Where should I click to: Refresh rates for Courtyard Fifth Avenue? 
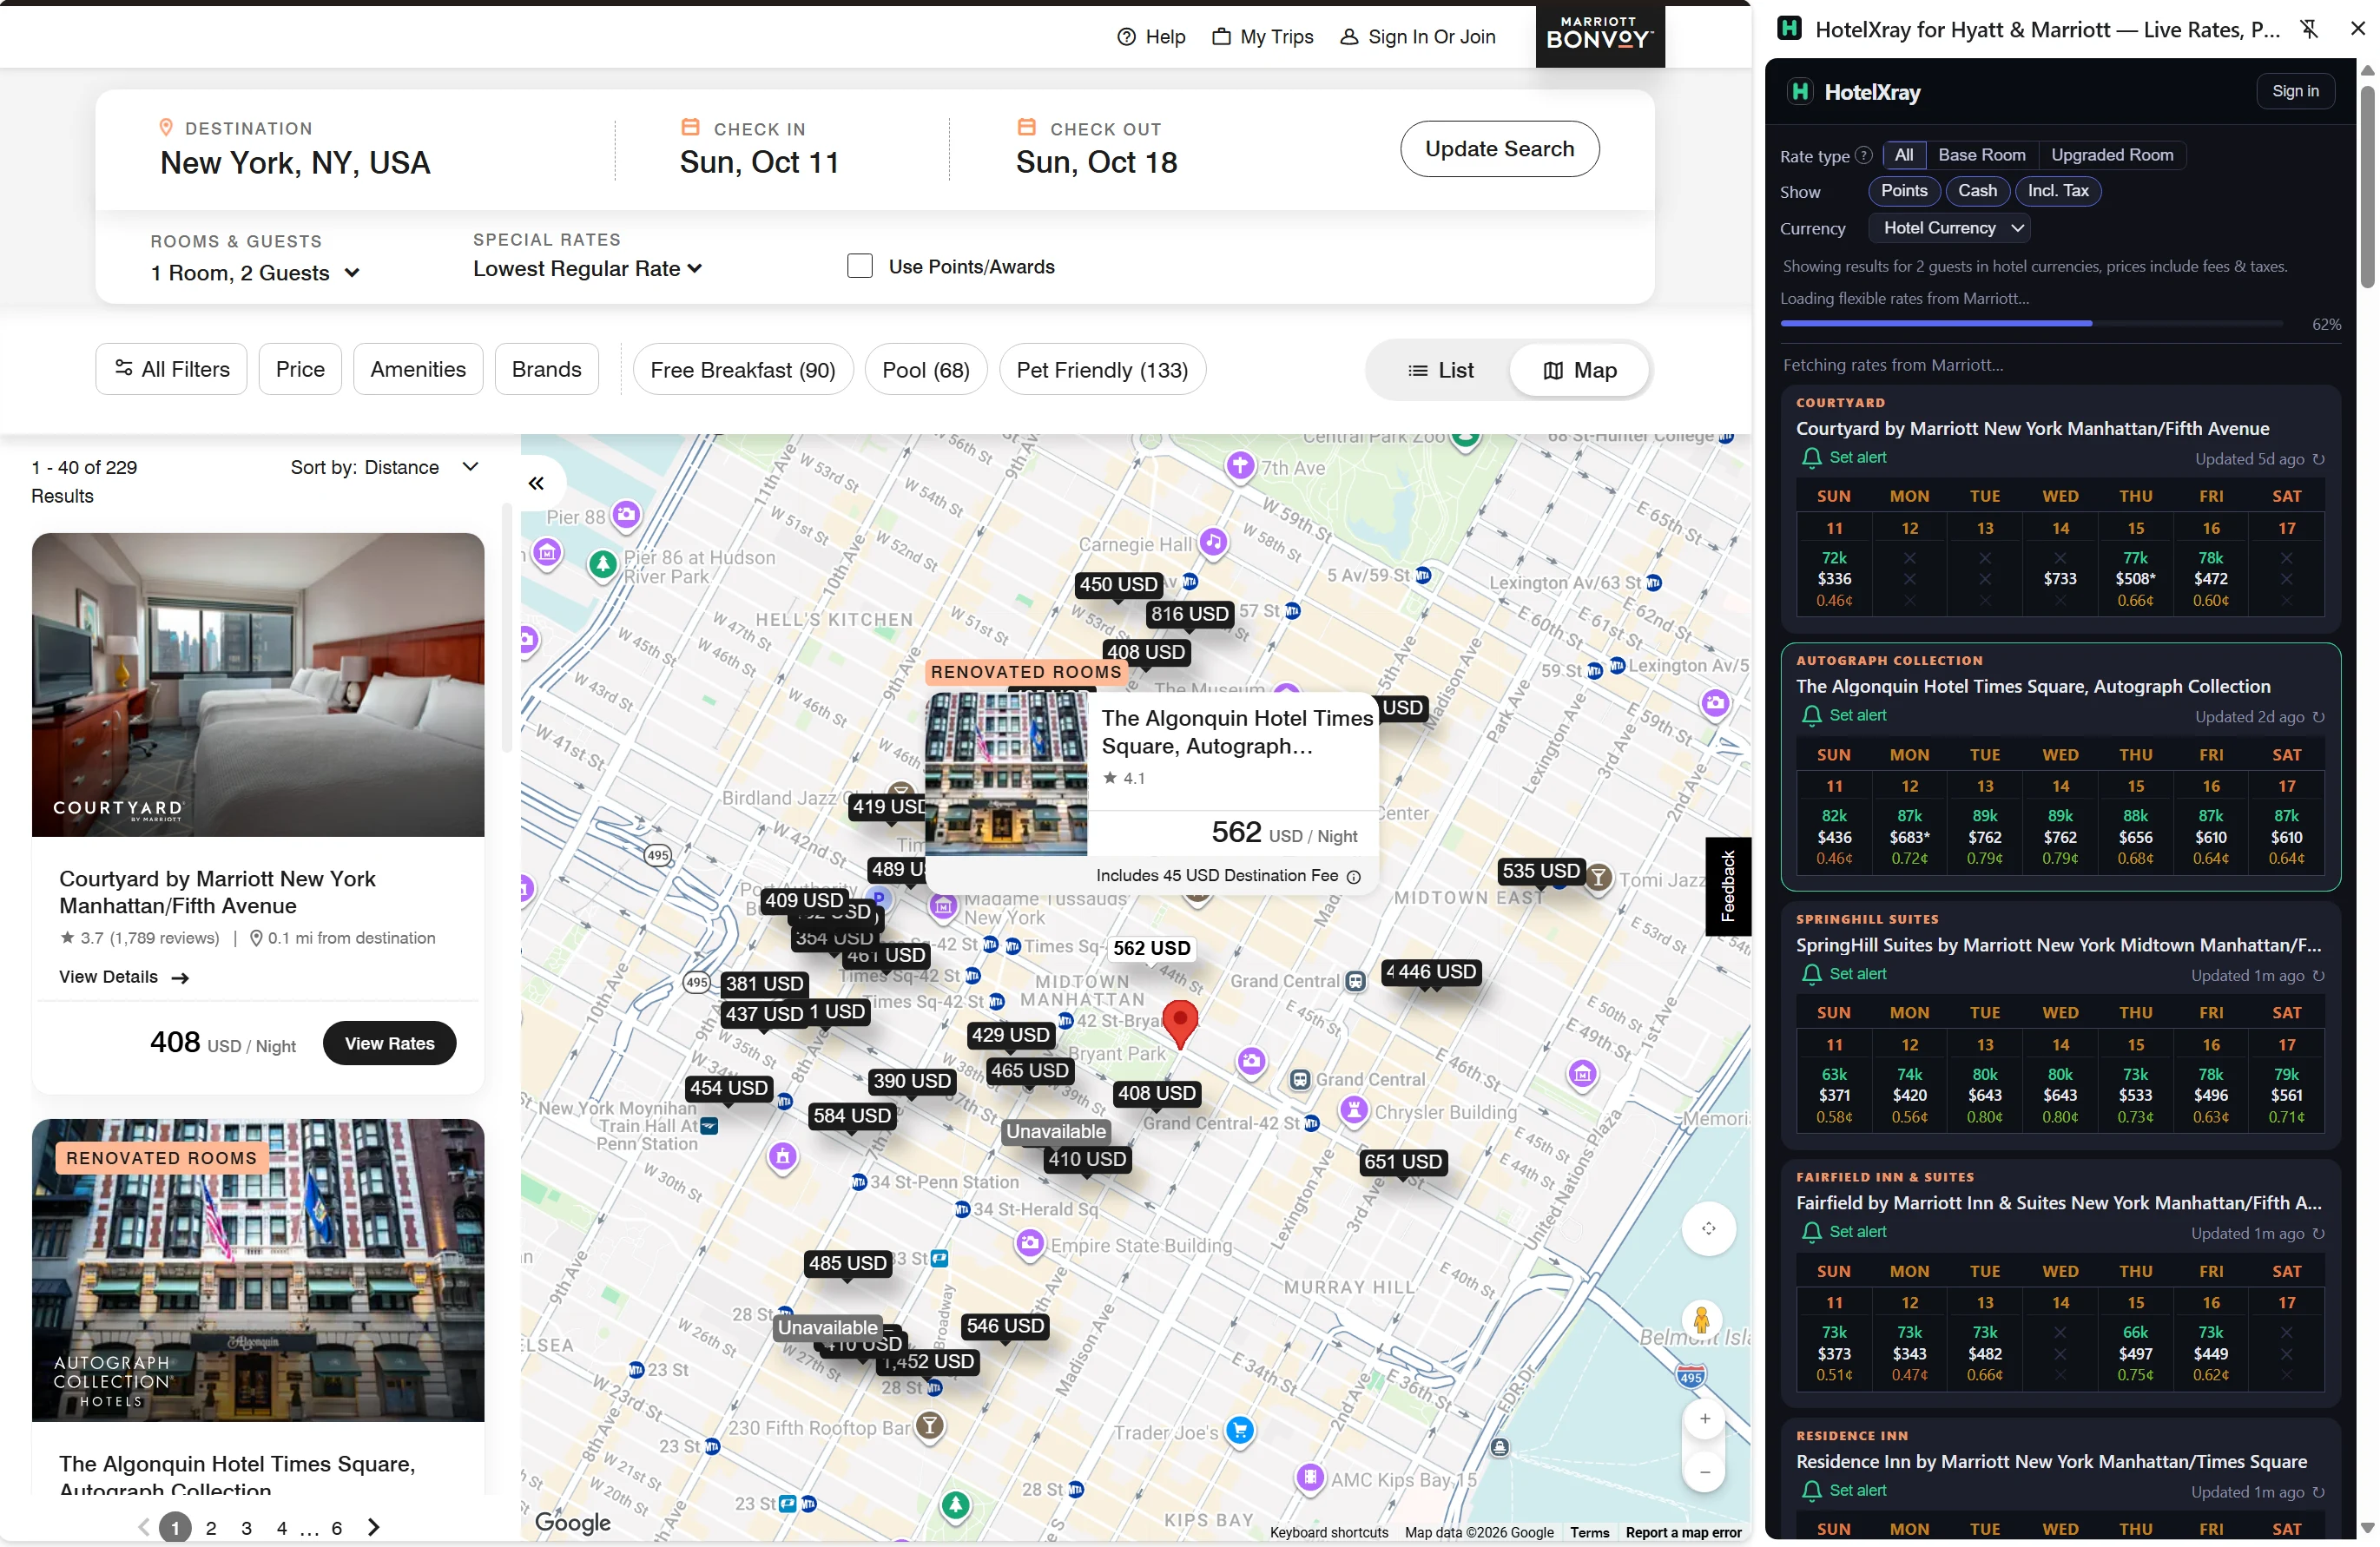(x=2318, y=459)
